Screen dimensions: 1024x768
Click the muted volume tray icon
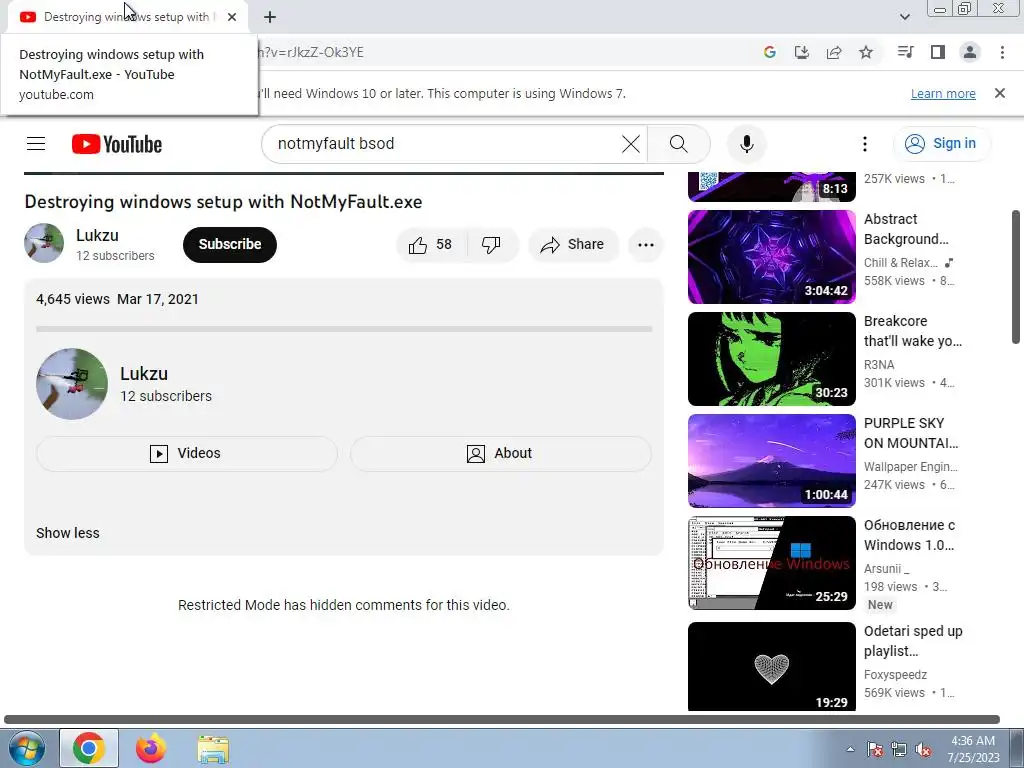tap(923, 749)
